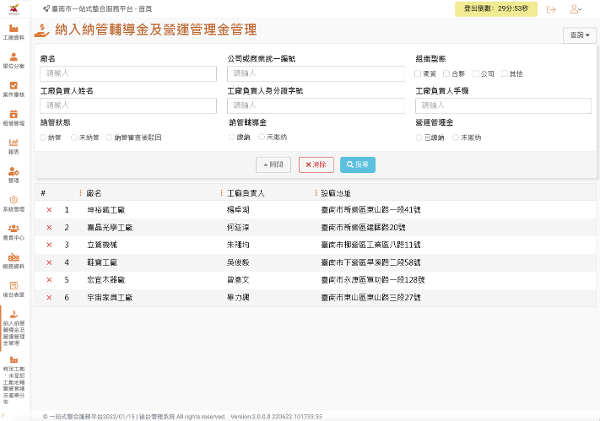Select 已繳納 radio under 營運管理金
Viewport: 600px width, 421px height.
(x=419, y=137)
